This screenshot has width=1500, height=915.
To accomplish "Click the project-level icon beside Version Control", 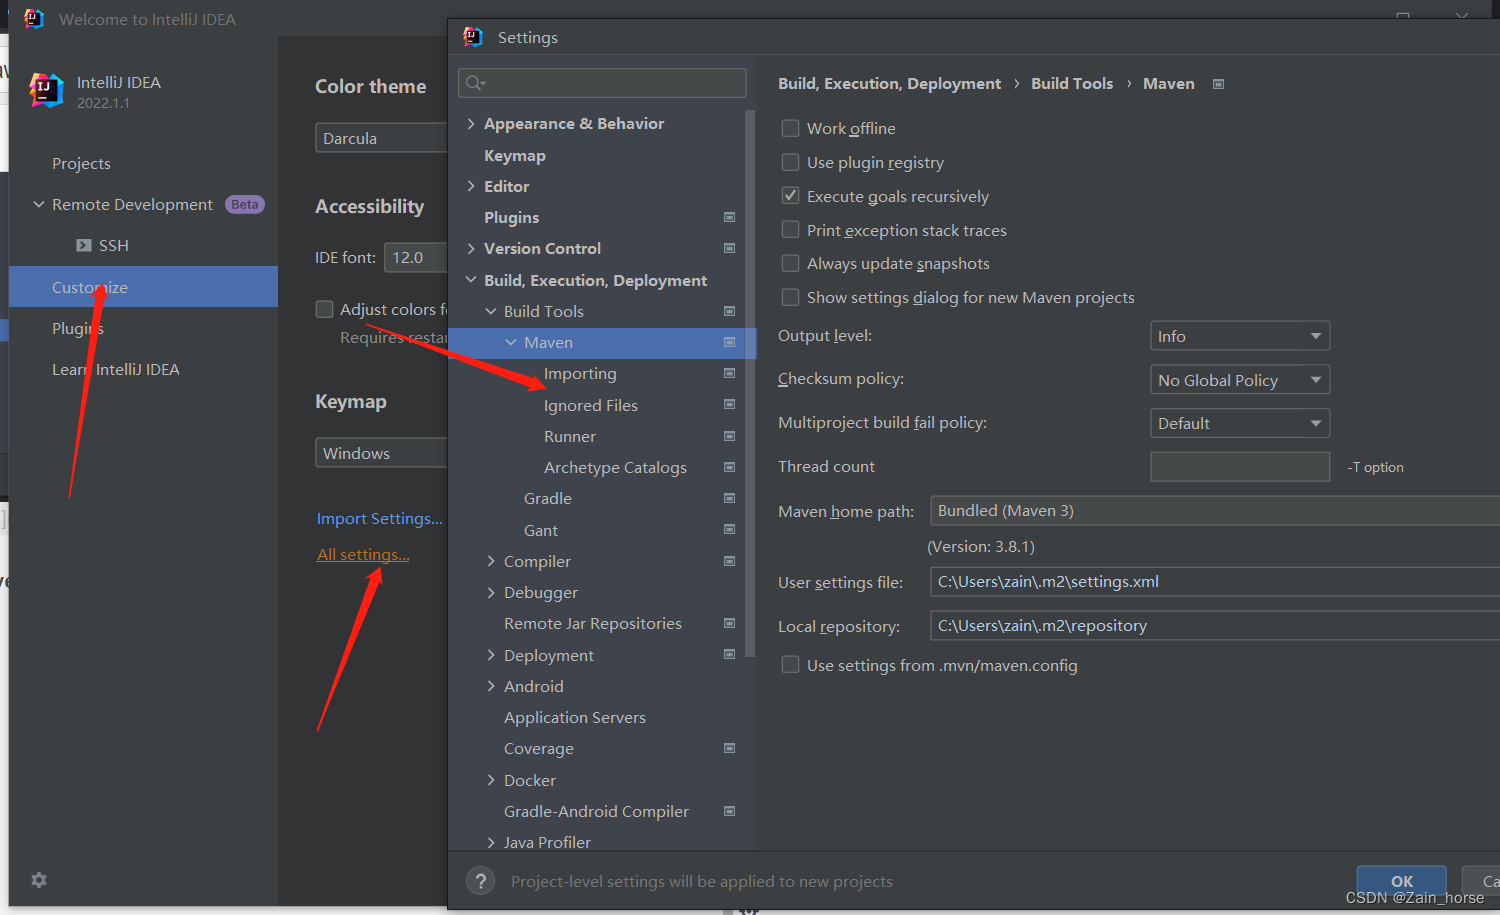I will point(729,248).
